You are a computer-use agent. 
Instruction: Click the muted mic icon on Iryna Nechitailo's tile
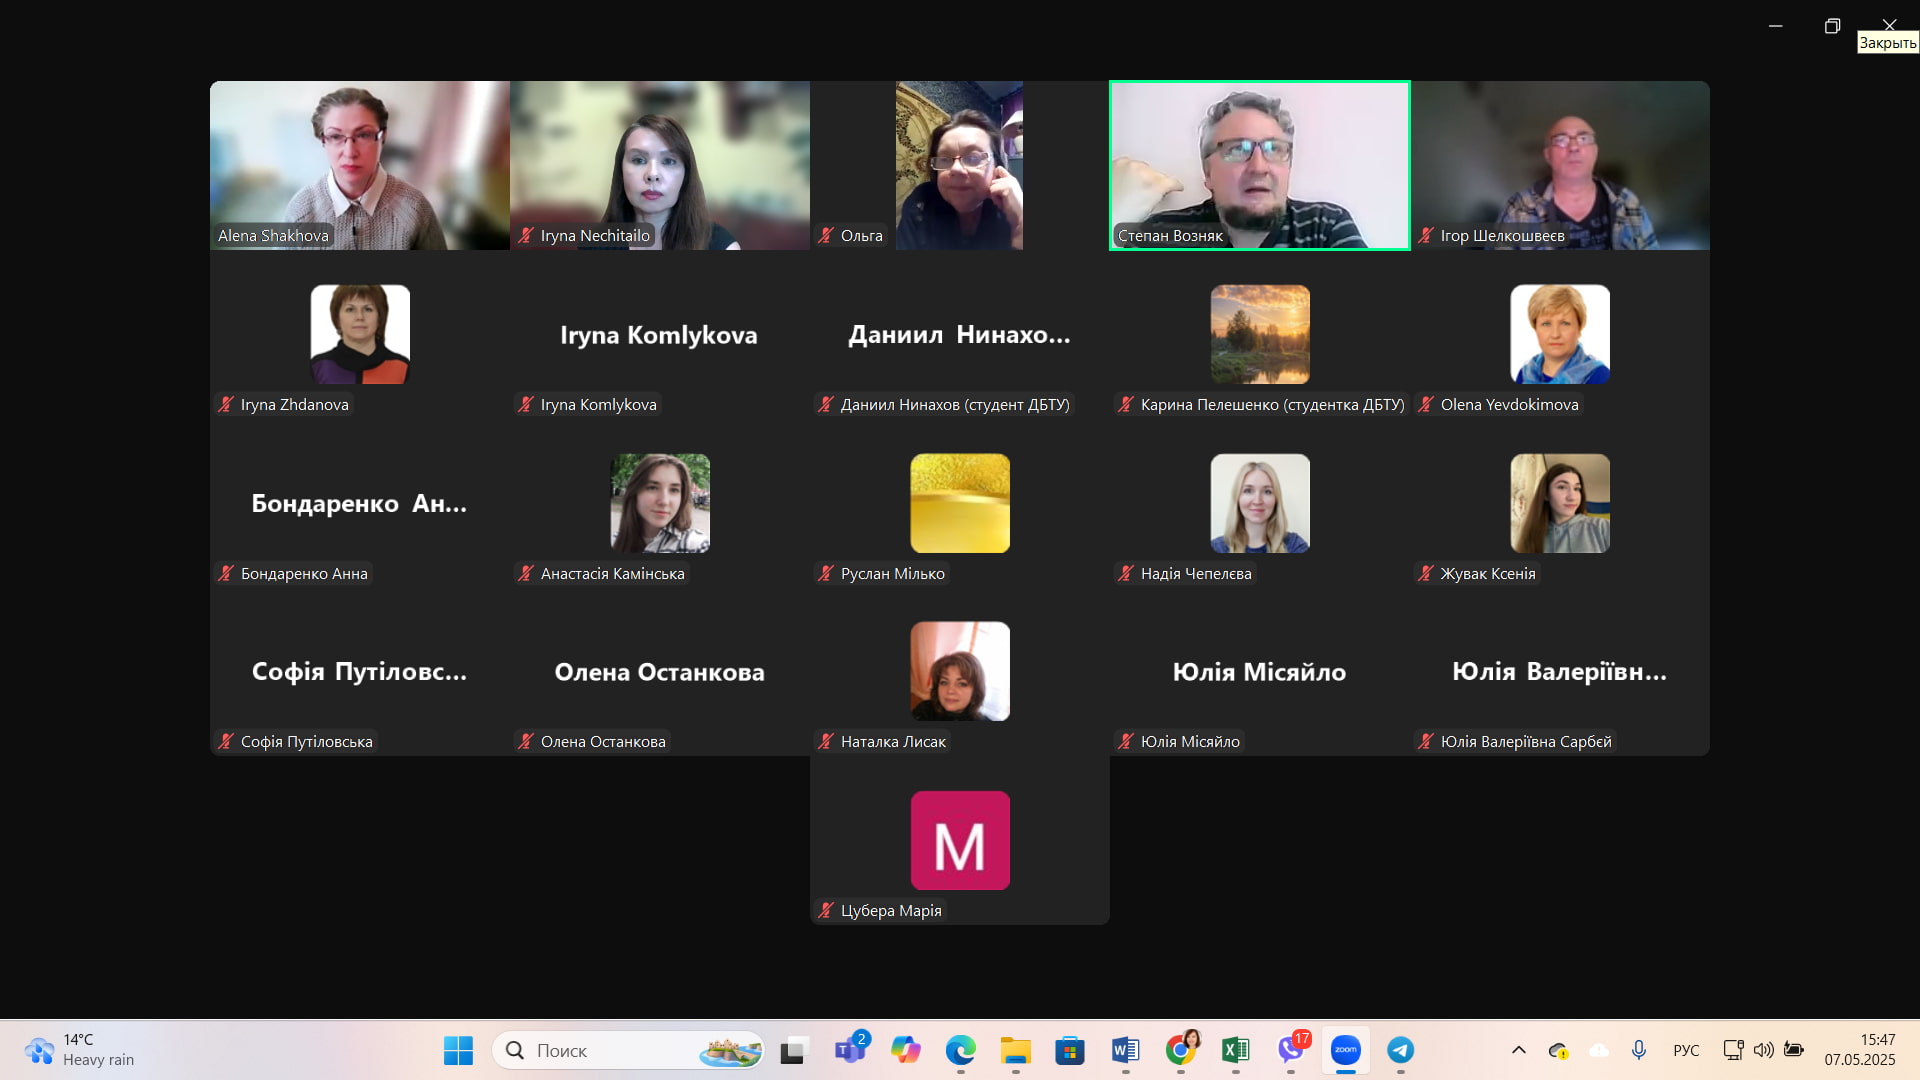526,236
